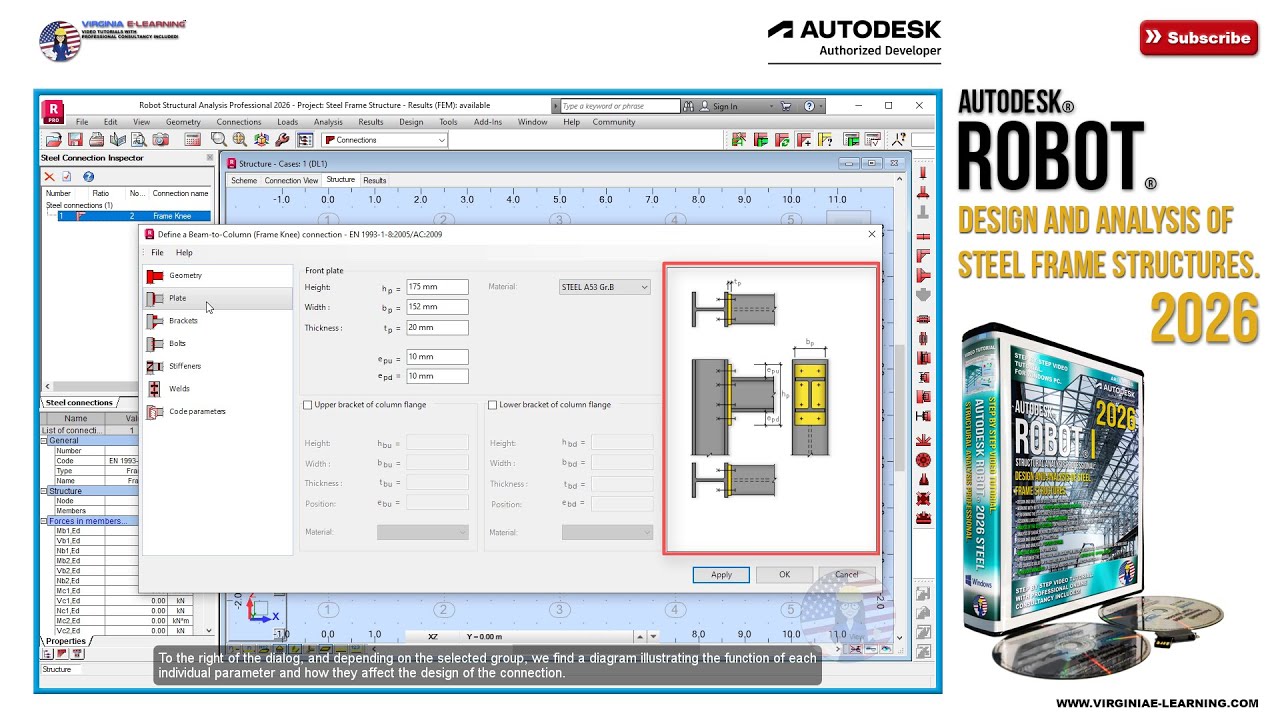Collapse Forces in members section
This screenshot has width=1280, height=720.
pyautogui.click(x=44, y=521)
